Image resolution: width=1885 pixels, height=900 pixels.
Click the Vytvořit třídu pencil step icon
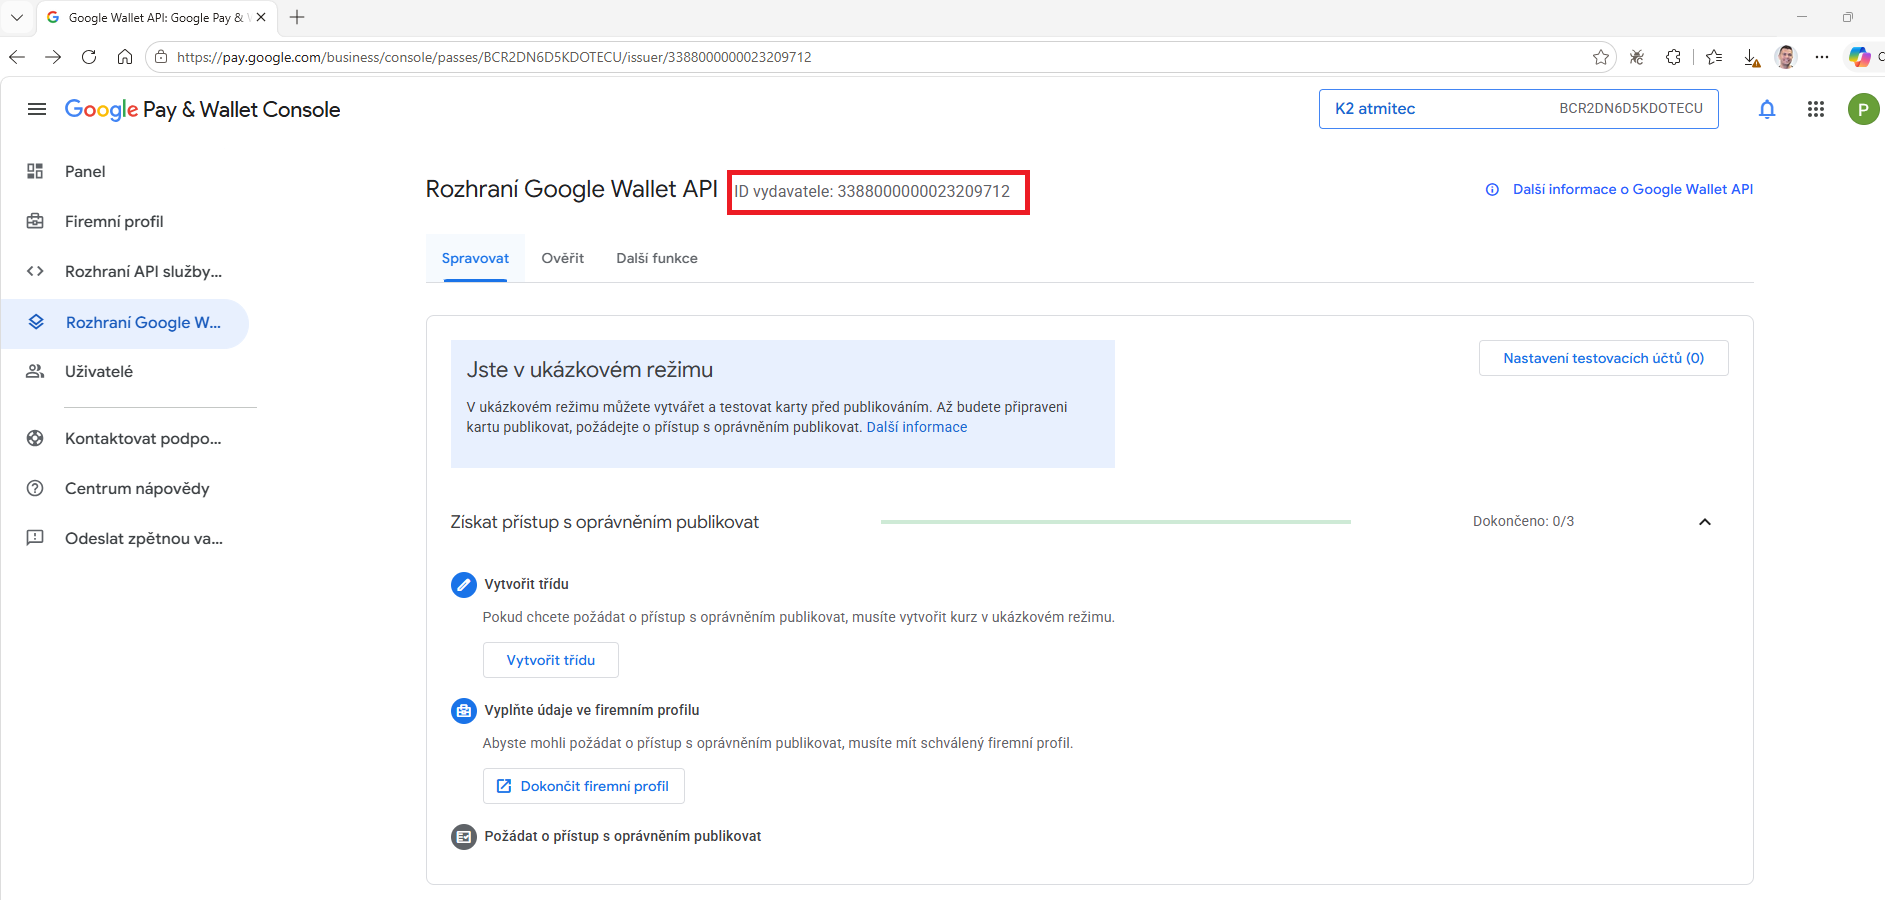pyautogui.click(x=464, y=584)
